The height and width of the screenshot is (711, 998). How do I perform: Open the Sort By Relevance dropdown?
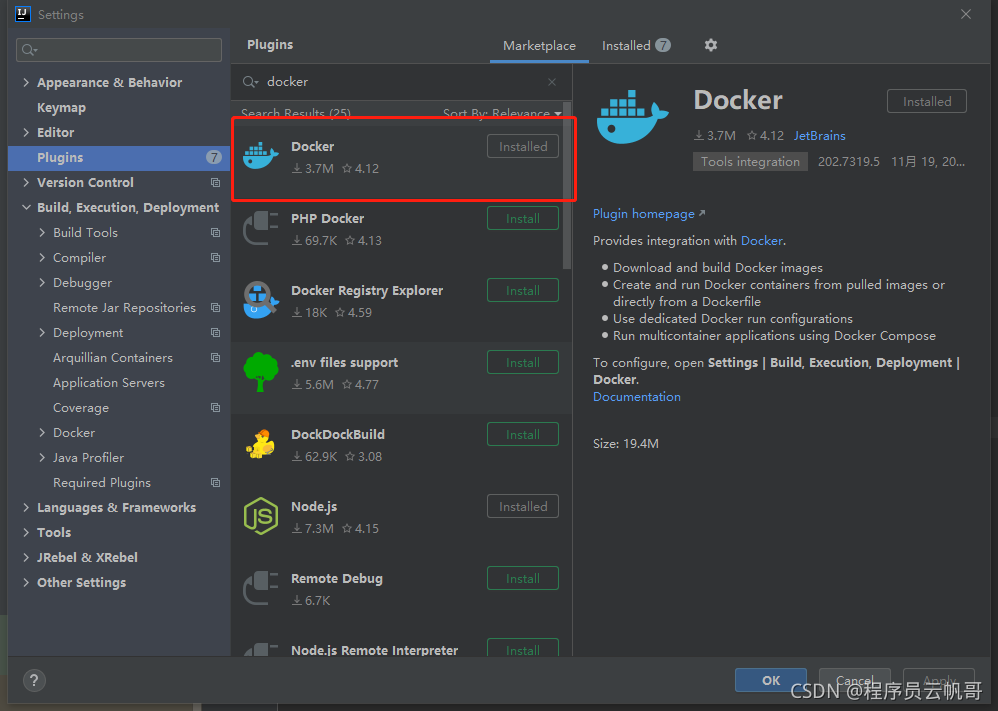[x=502, y=113]
